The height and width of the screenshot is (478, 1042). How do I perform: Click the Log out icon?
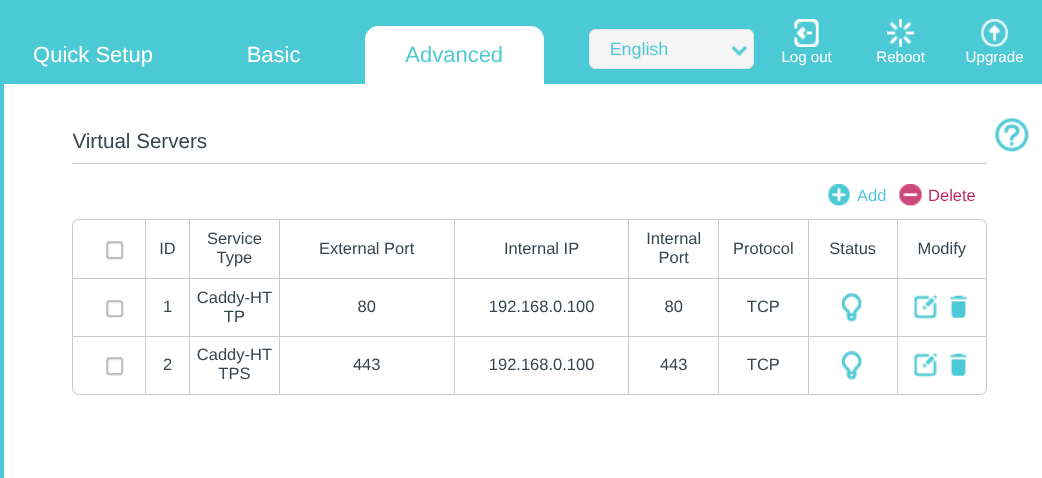tap(806, 33)
